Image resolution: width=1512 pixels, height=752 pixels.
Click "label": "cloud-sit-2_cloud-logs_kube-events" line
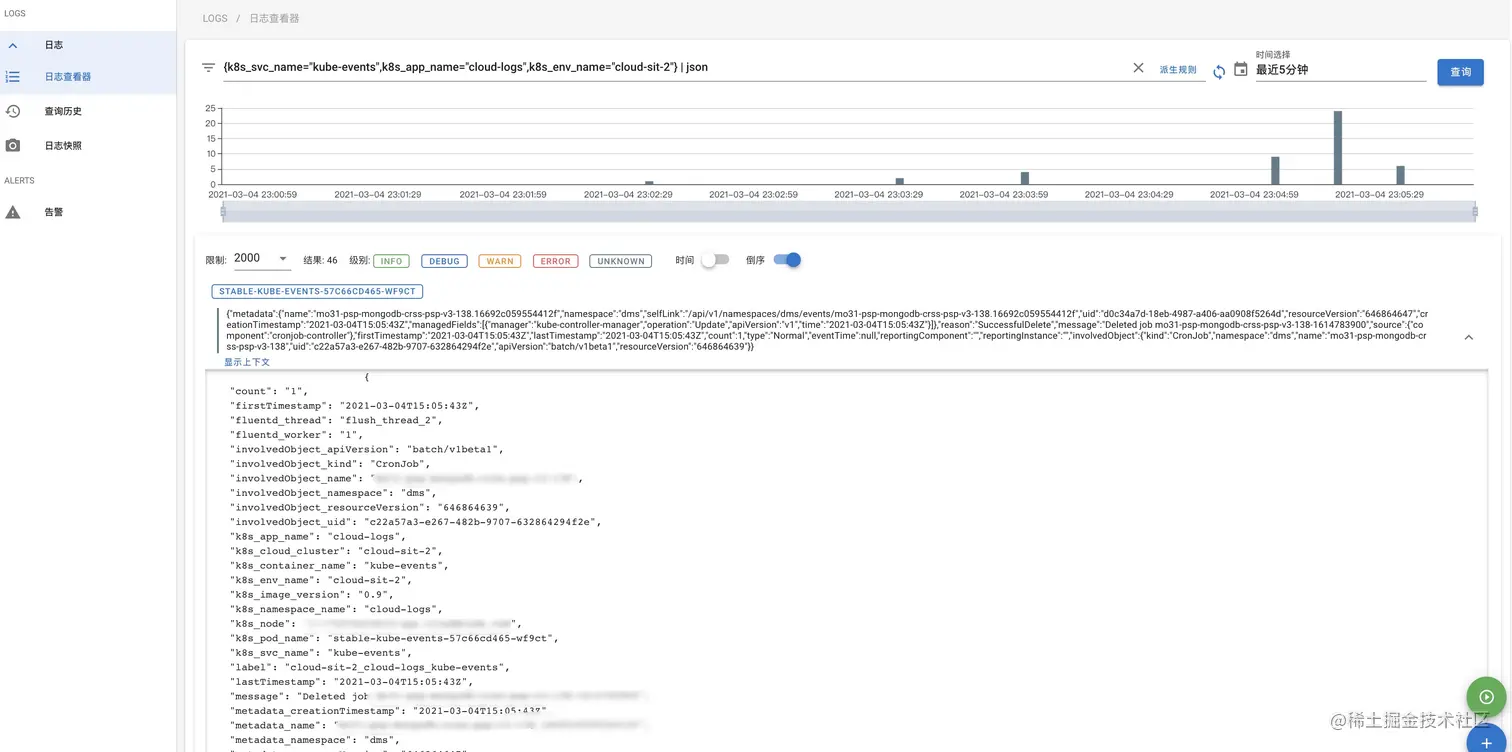point(369,667)
